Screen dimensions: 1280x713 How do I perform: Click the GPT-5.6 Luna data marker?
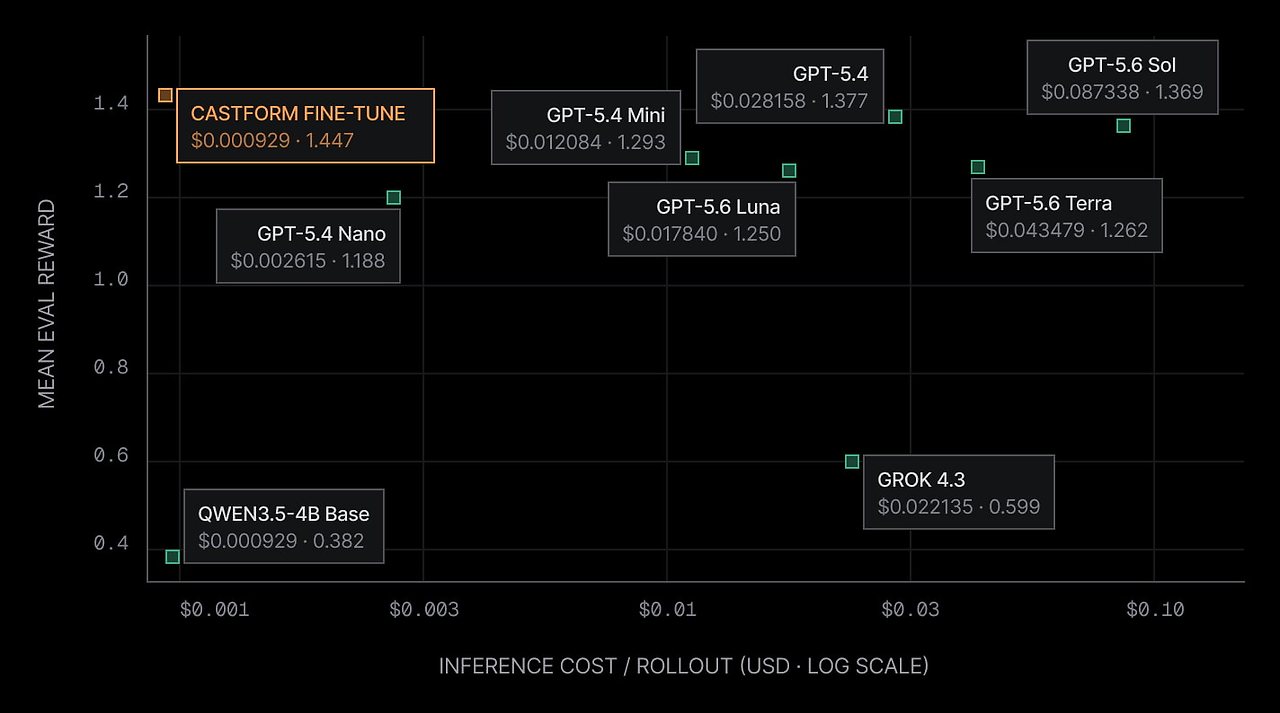click(789, 171)
